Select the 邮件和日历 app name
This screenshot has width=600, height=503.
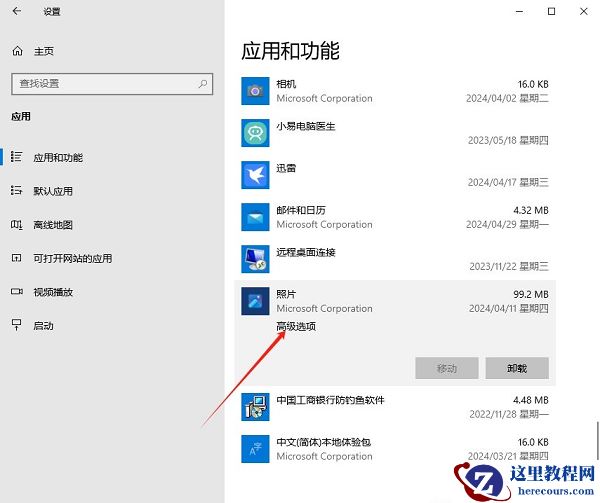pos(301,210)
